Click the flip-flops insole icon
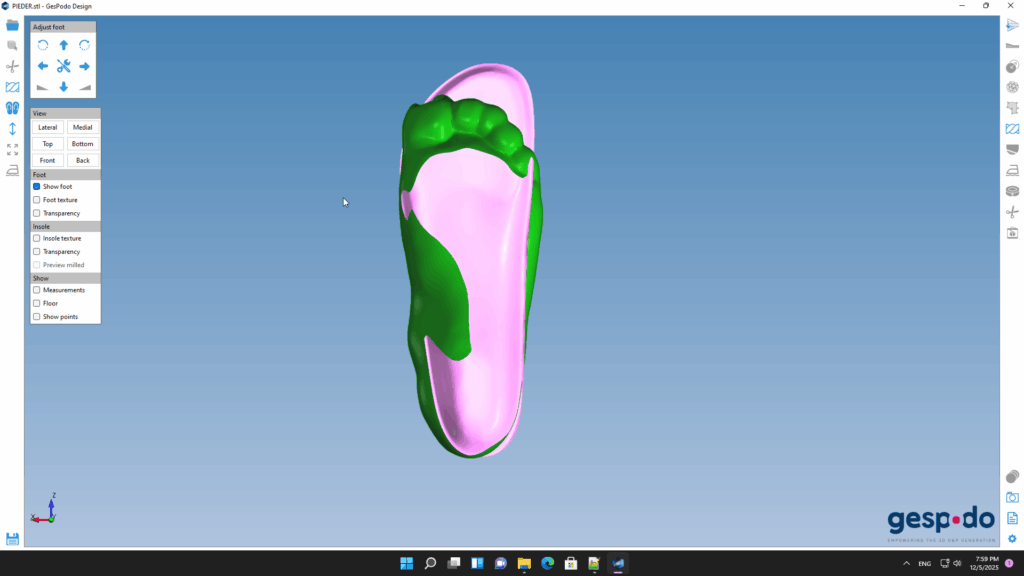The width and height of the screenshot is (1024, 576). (x=12, y=108)
